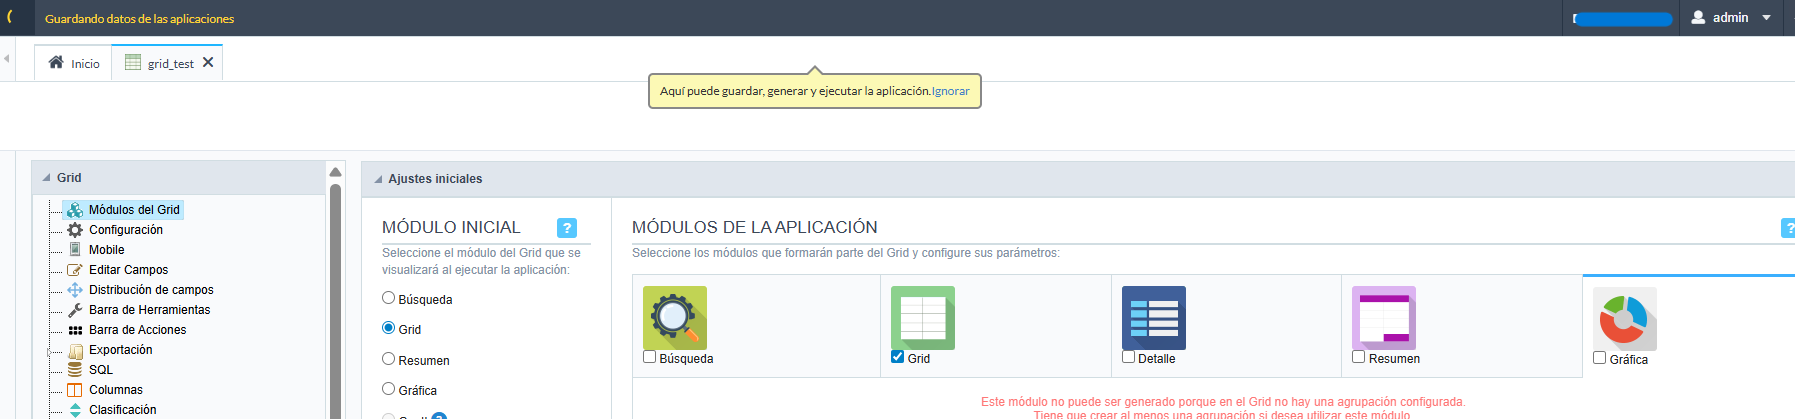The height and width of the screenshot is (419, 1795).
Task: Switch to the Inicio tab
Action: point(75,63)
